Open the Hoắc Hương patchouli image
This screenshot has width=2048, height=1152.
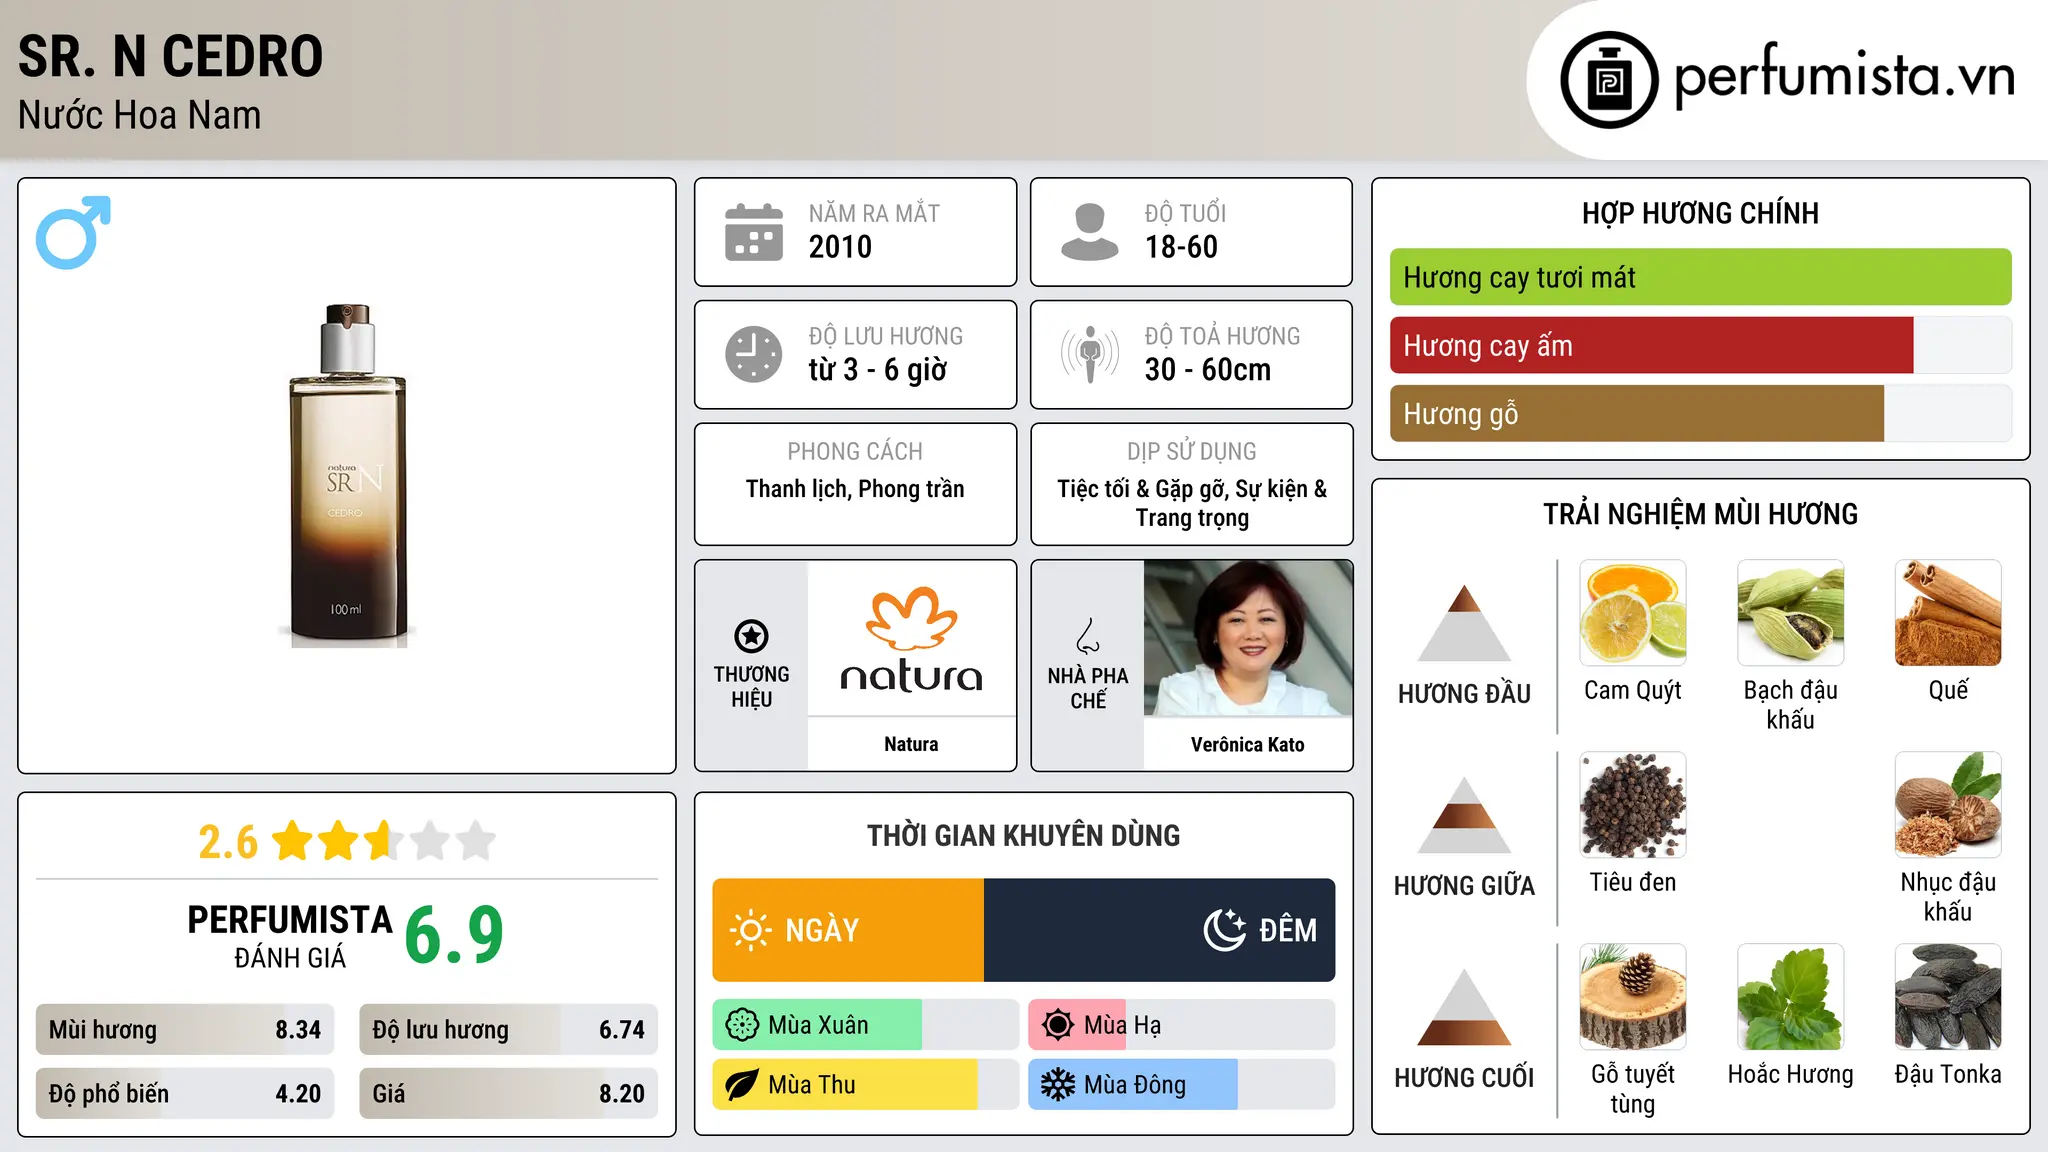point(1790,997)
